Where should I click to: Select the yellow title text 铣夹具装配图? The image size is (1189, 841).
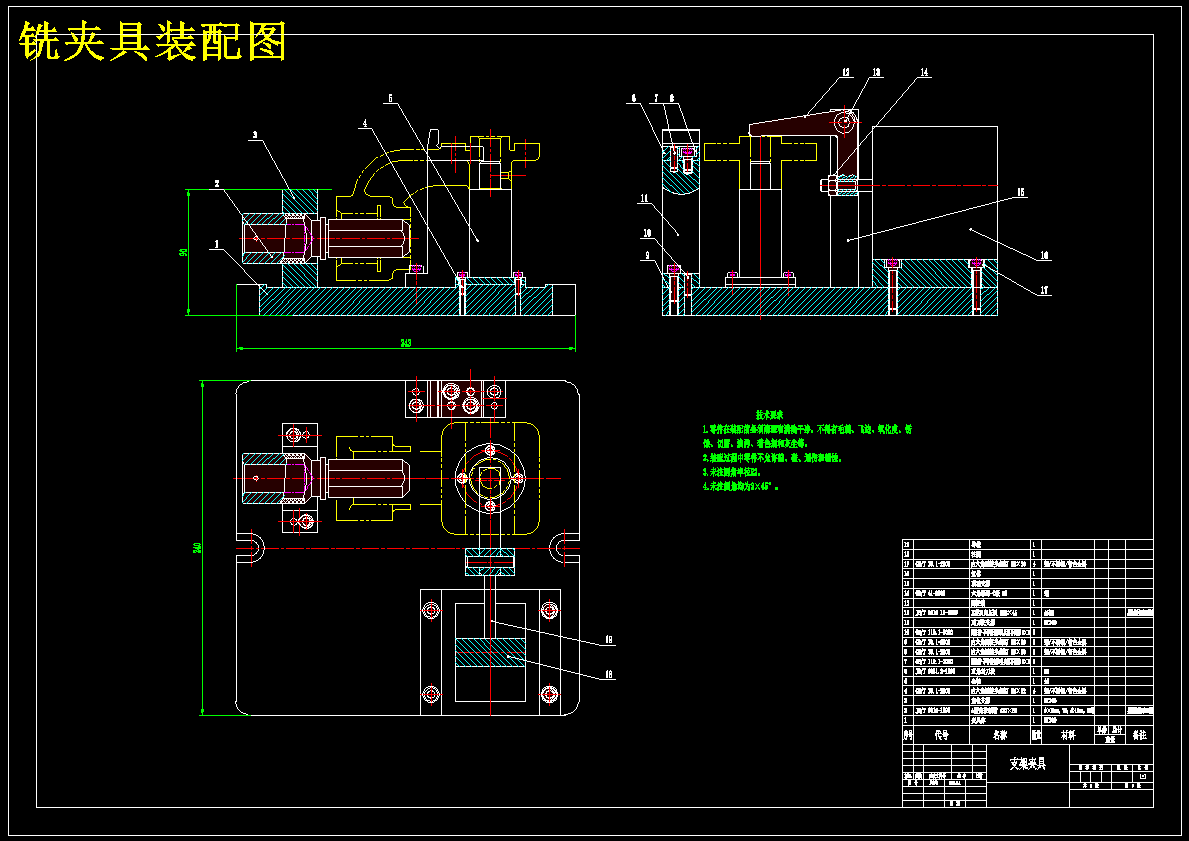(152, 41)
